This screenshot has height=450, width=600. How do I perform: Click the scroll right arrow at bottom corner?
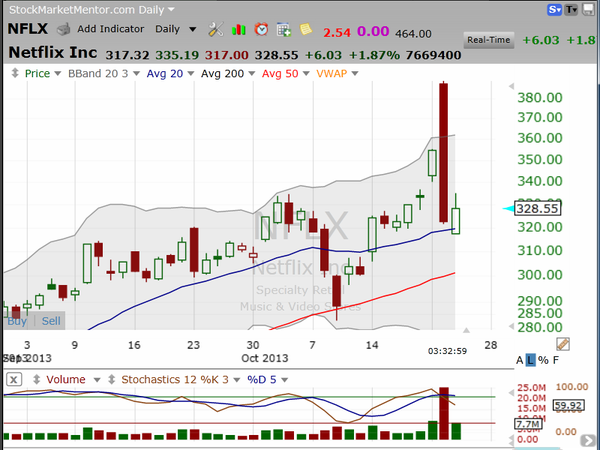[587, 440]
